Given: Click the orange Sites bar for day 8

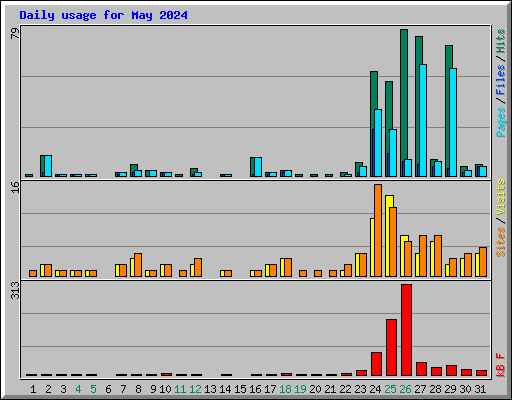Looking at the screenshot, I should click(138, 265).
